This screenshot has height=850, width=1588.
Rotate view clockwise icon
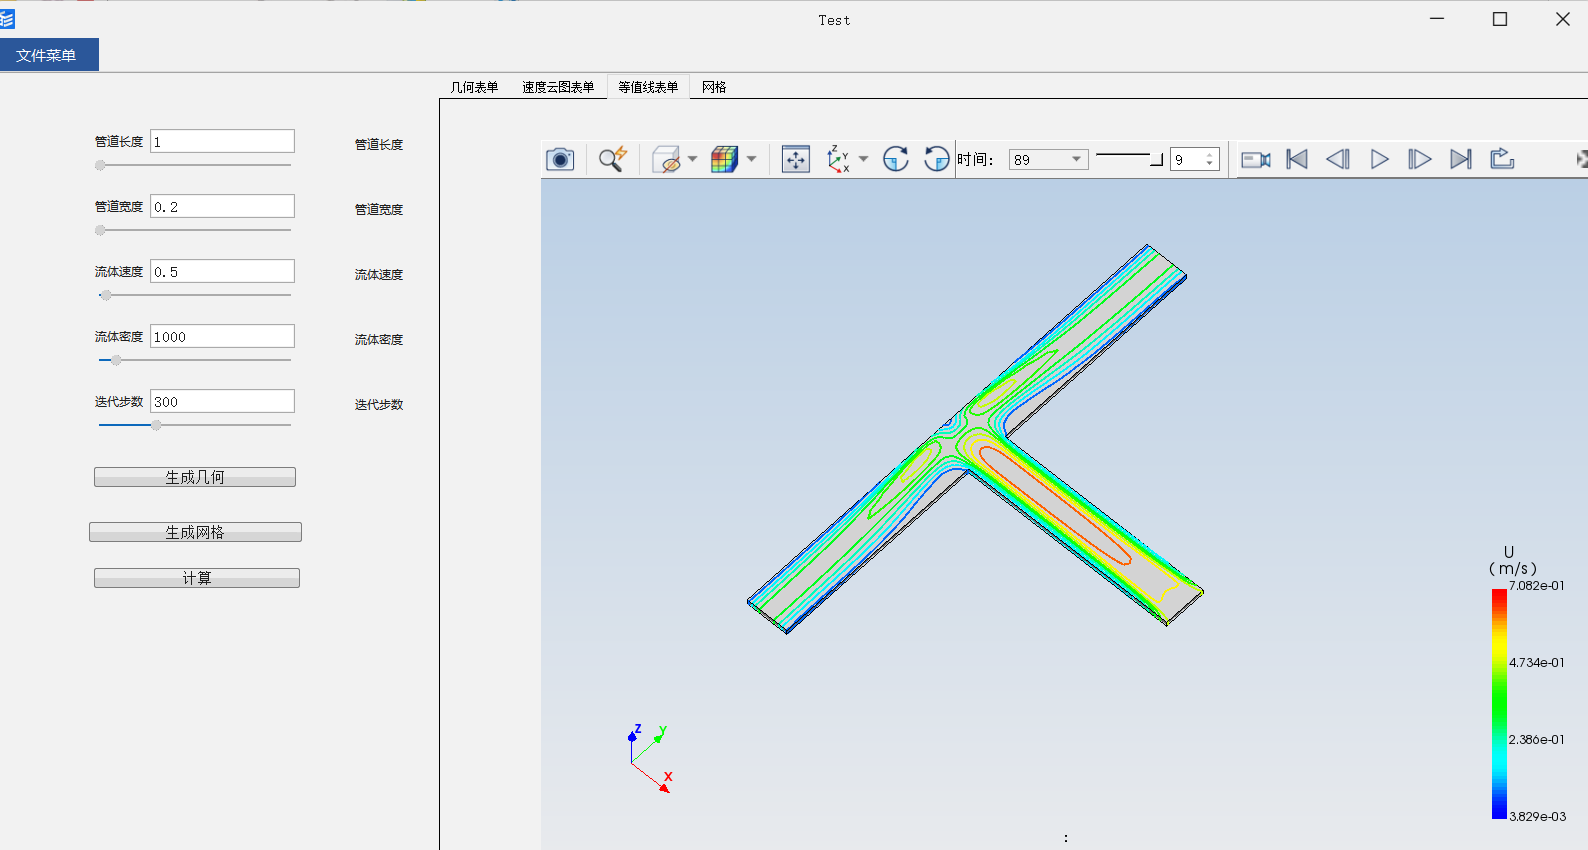(x=896, y=159)
